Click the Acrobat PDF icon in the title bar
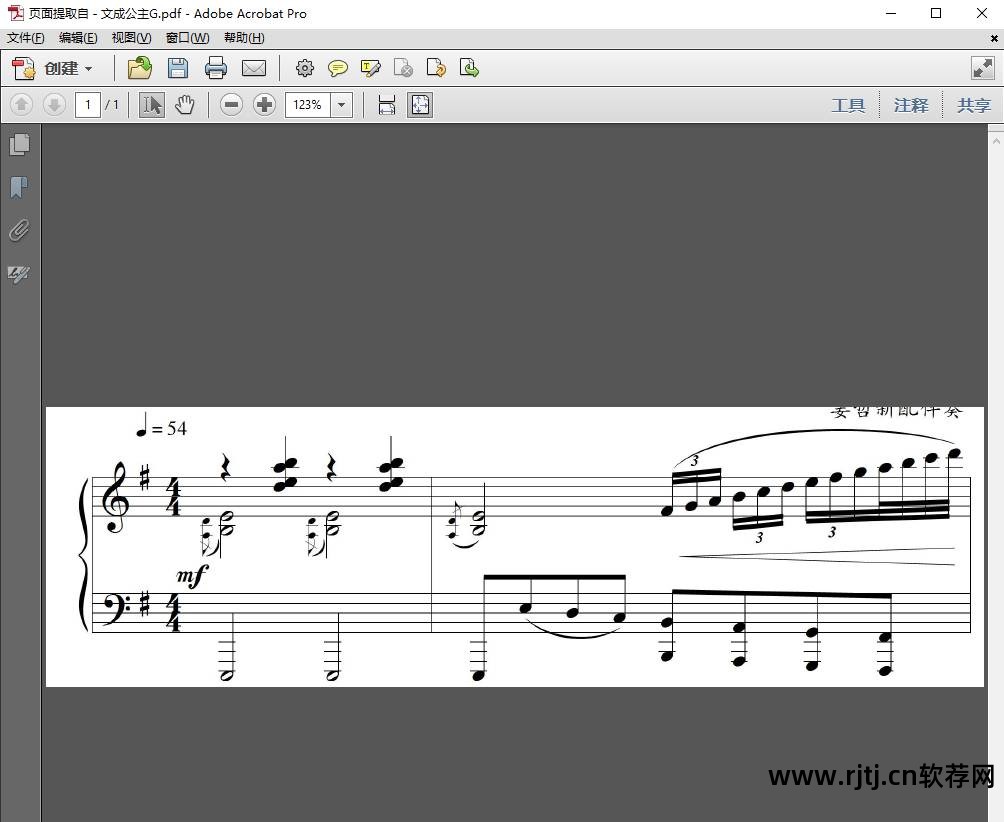Screen dimensions: 1004x822 pos(15,13)
